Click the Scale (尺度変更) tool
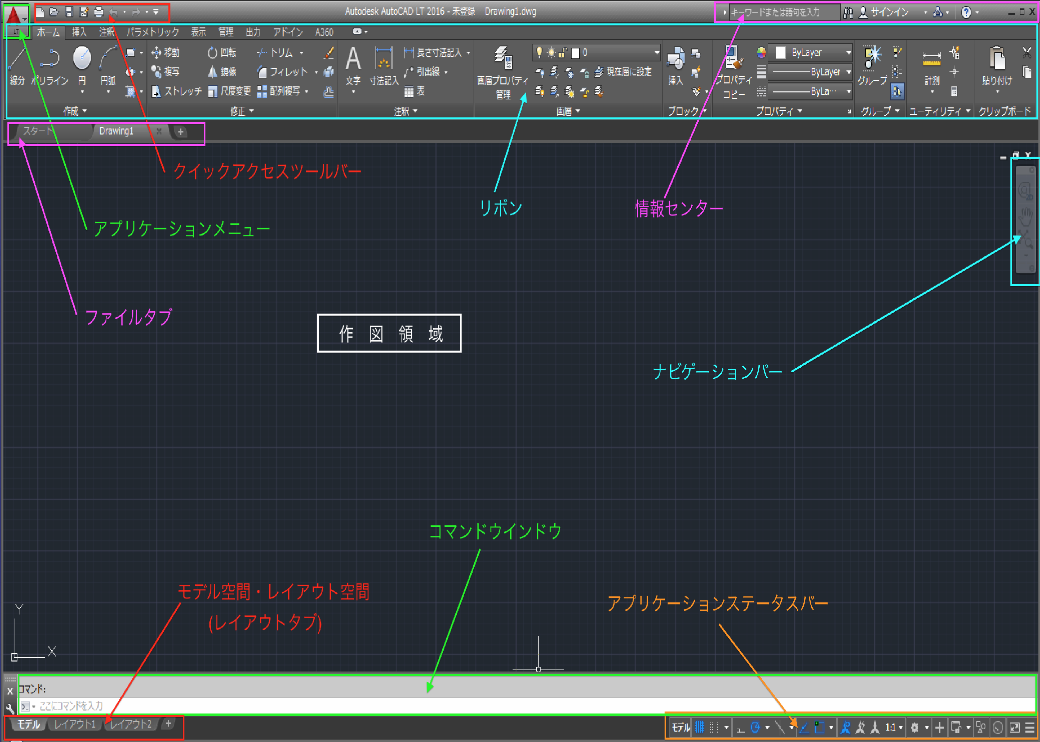1040x742 pixels. point(229,91)
